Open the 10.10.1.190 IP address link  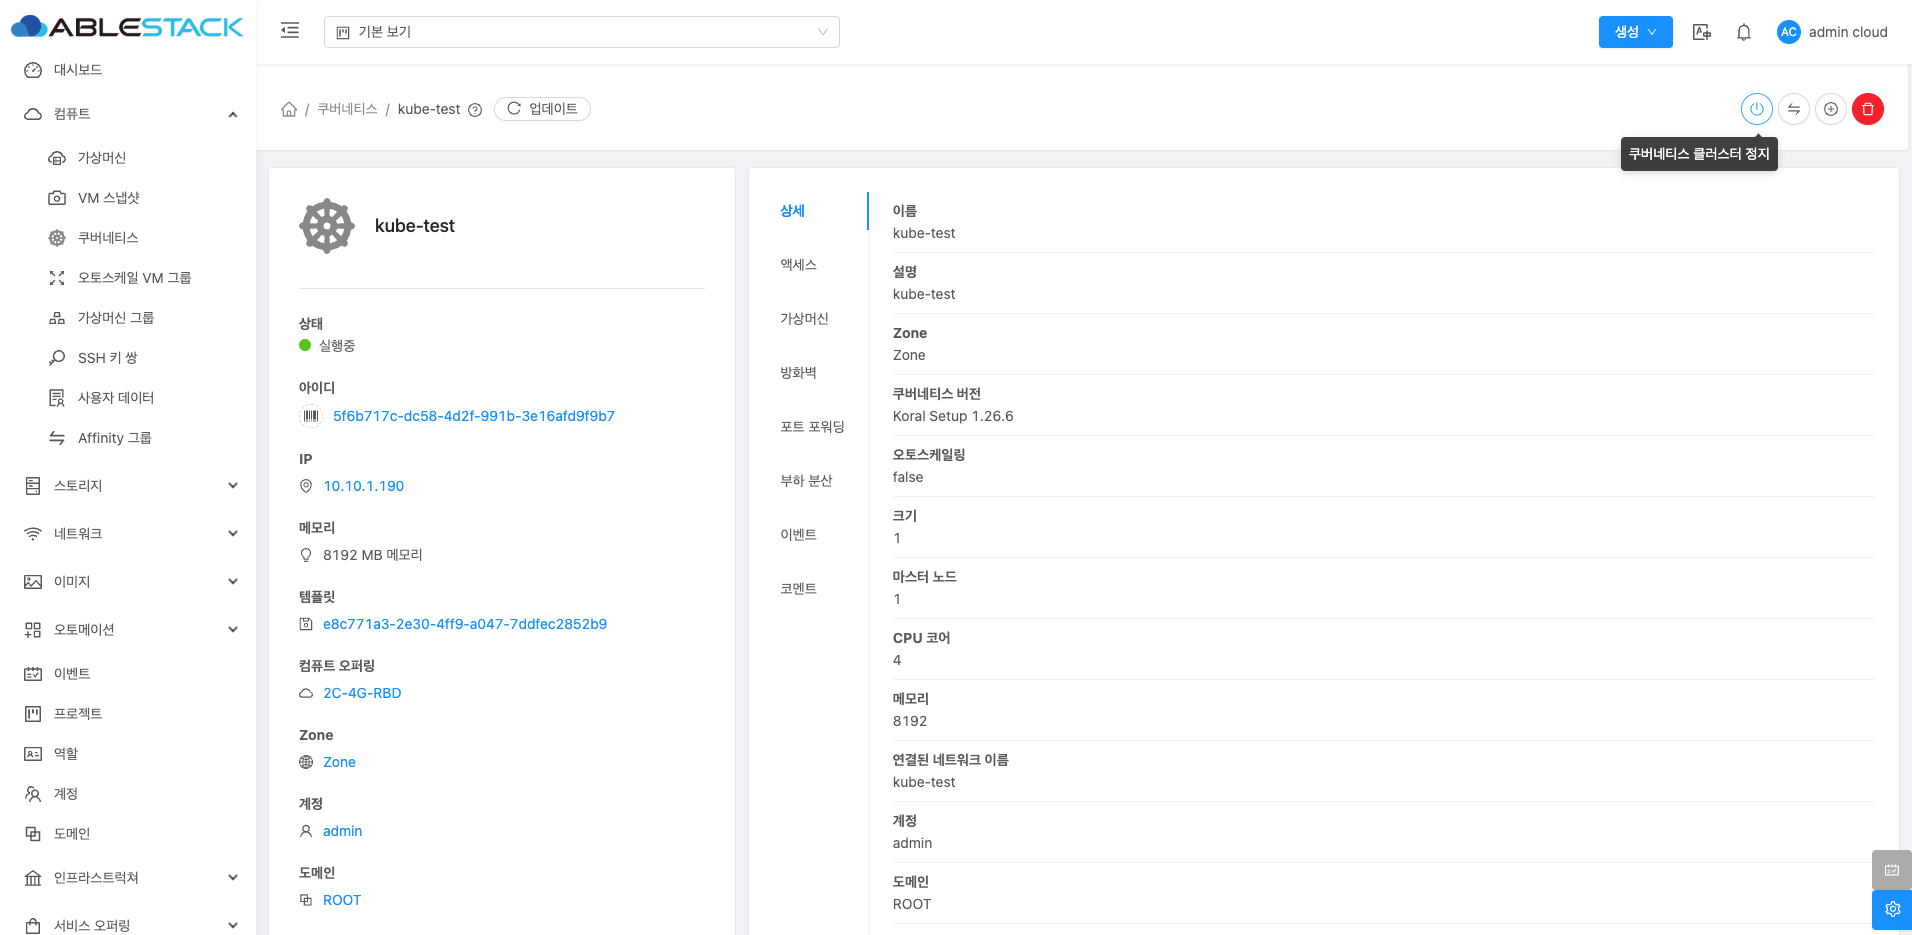(x=363, y=486)
